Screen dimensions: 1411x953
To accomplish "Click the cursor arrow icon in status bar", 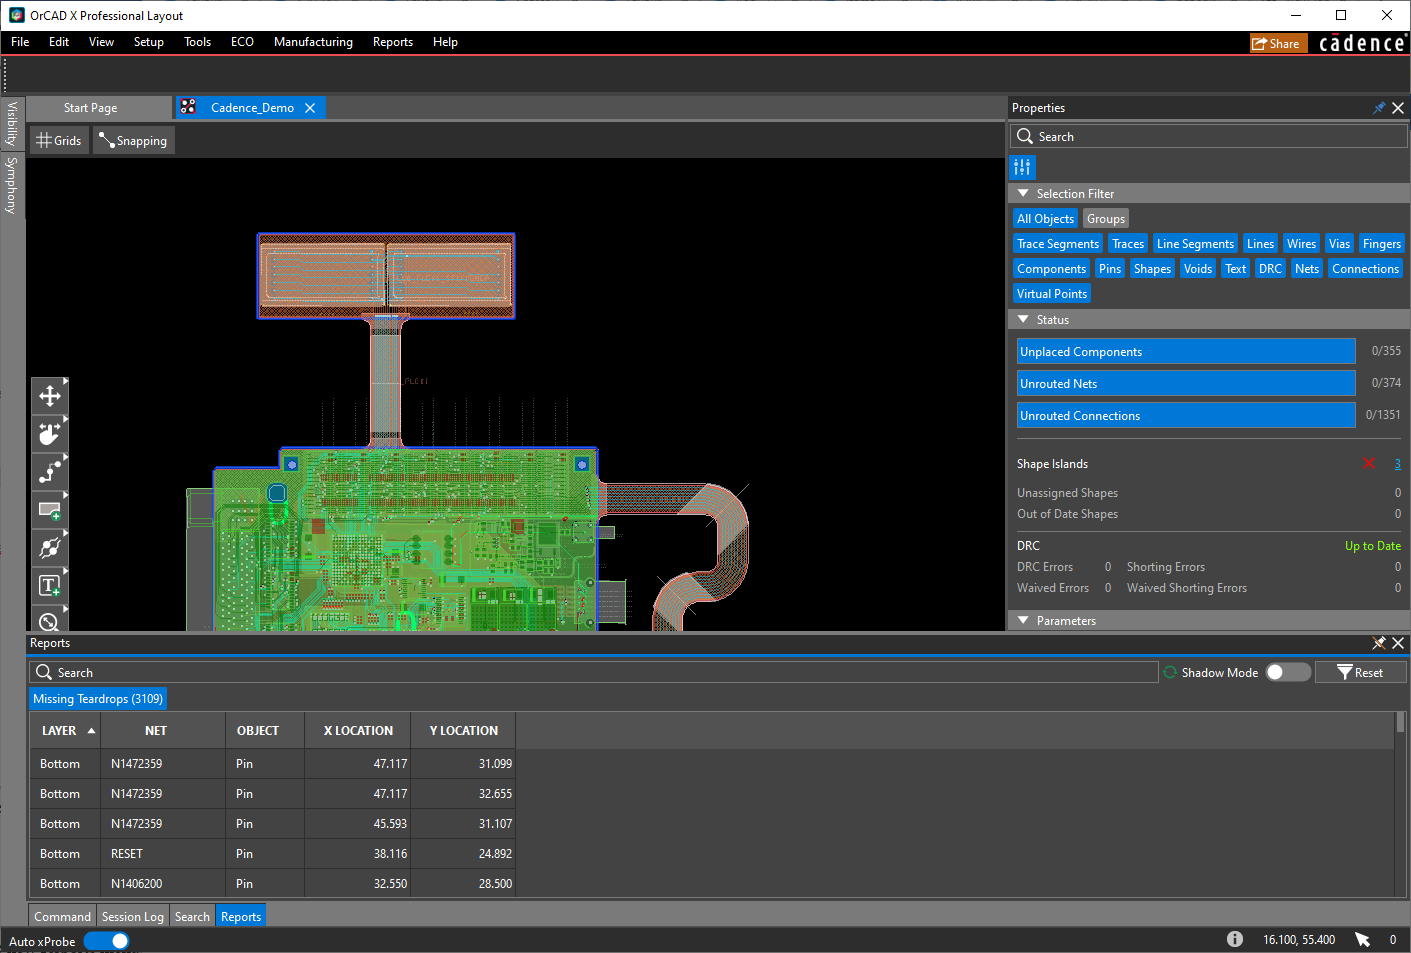I will [1362, 939].
